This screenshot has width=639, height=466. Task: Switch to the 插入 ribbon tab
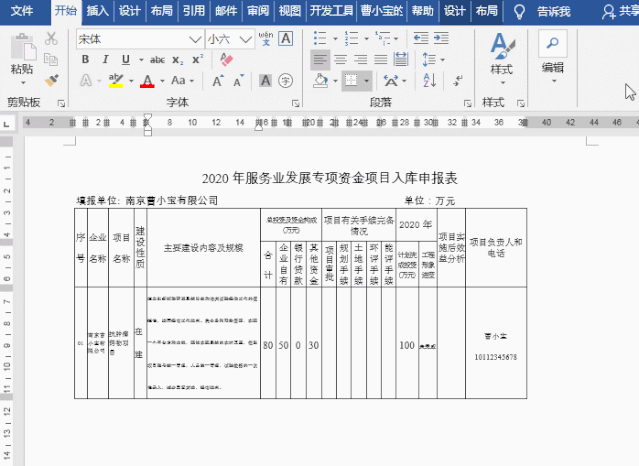(97, 11)
